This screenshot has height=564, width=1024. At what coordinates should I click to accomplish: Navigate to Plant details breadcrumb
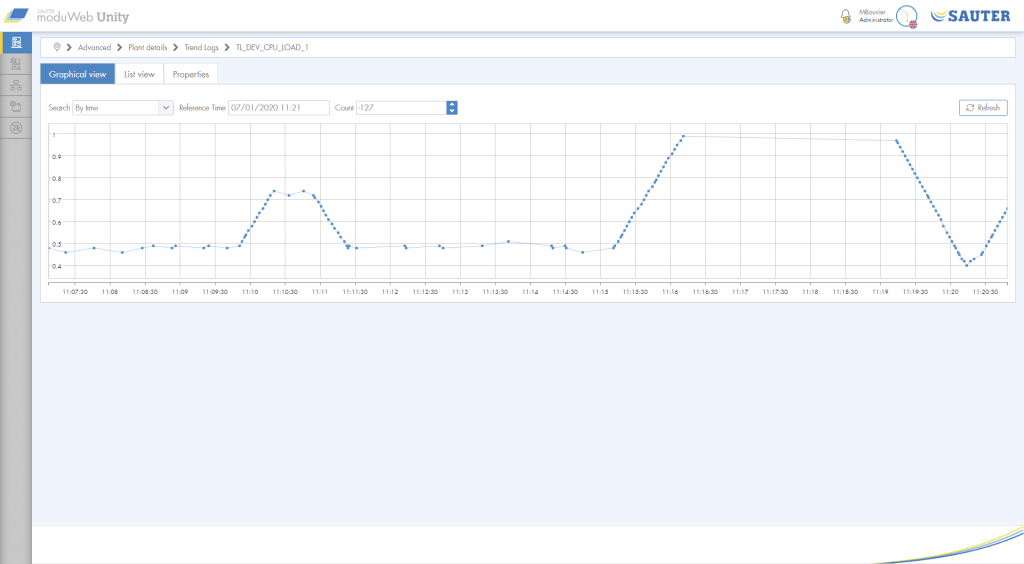[x=148, y=47]
